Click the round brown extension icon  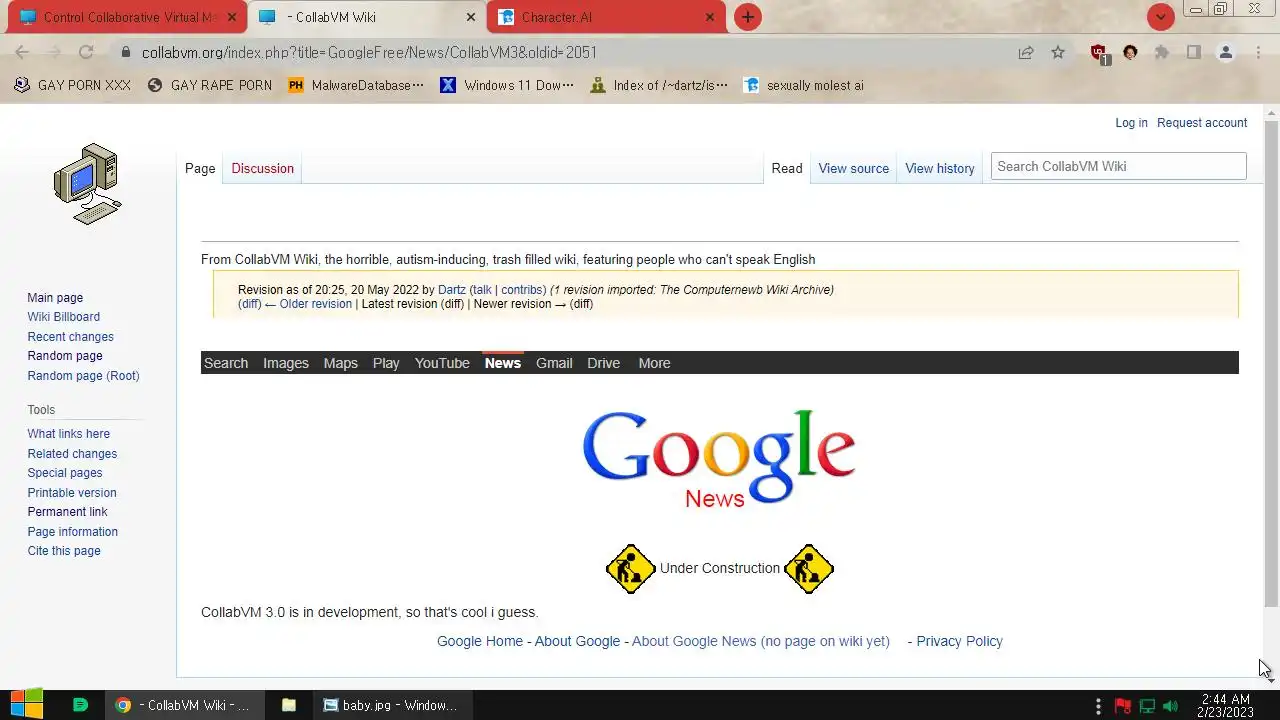[1130, 52]
